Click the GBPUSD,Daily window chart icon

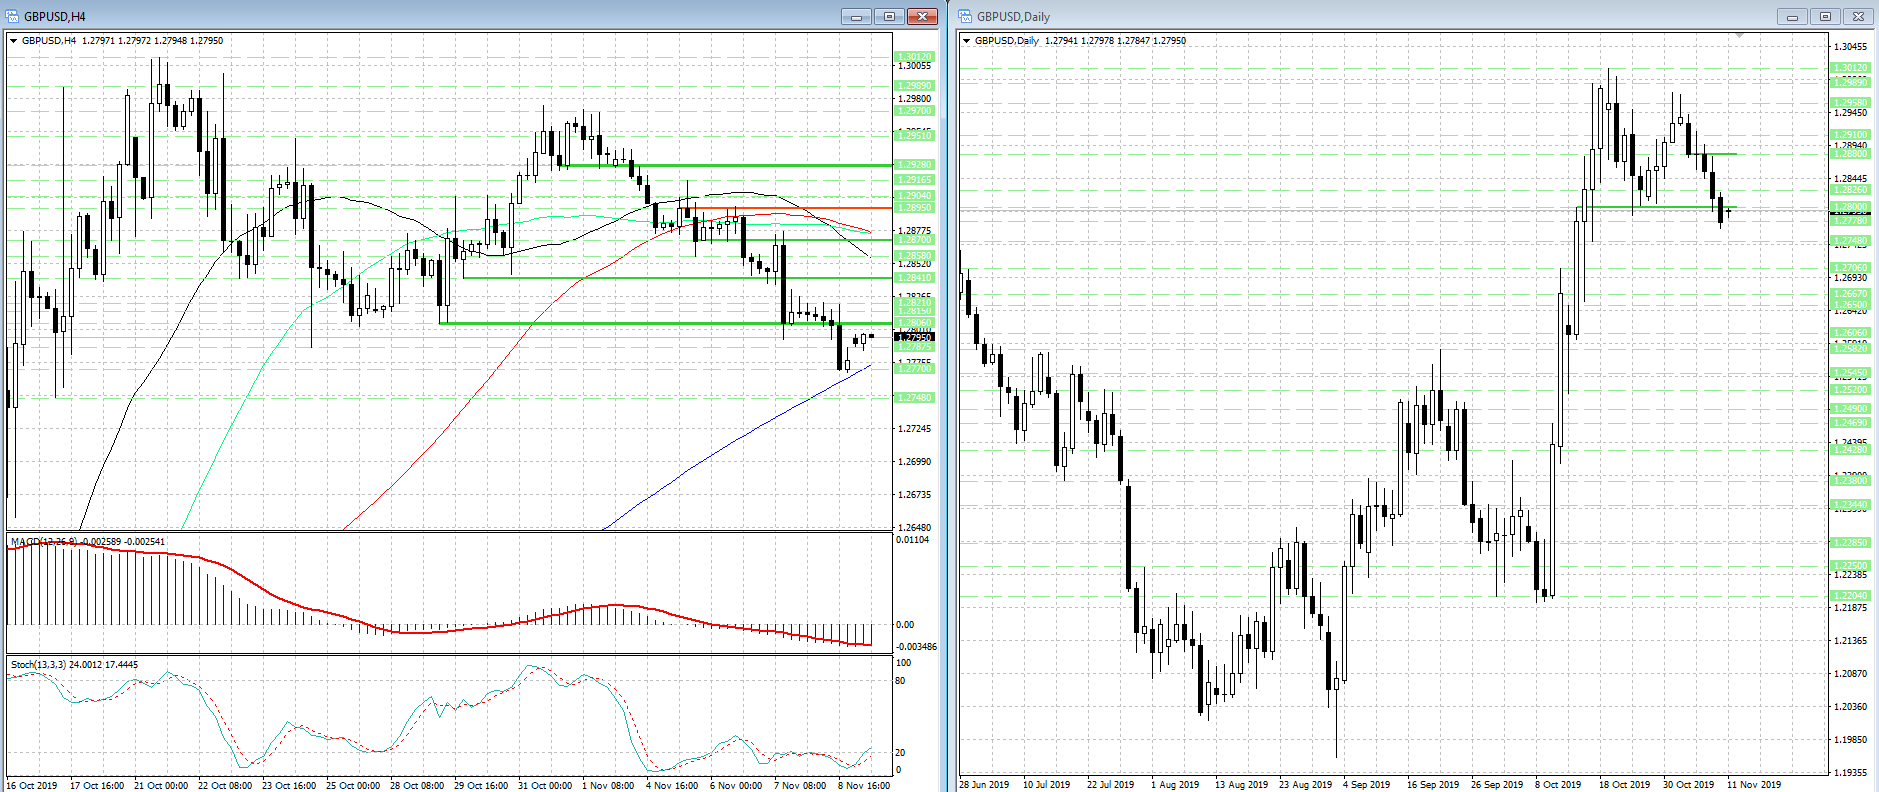(965, 16)
